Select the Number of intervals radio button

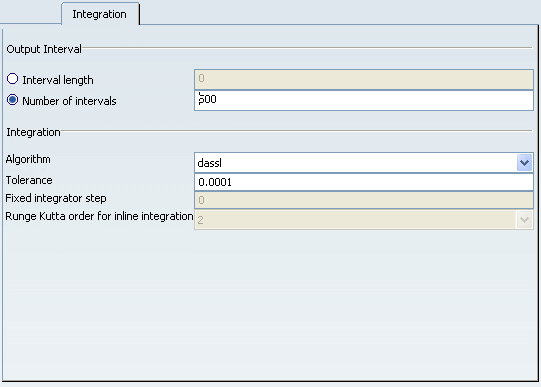click(x=12, y=100)
